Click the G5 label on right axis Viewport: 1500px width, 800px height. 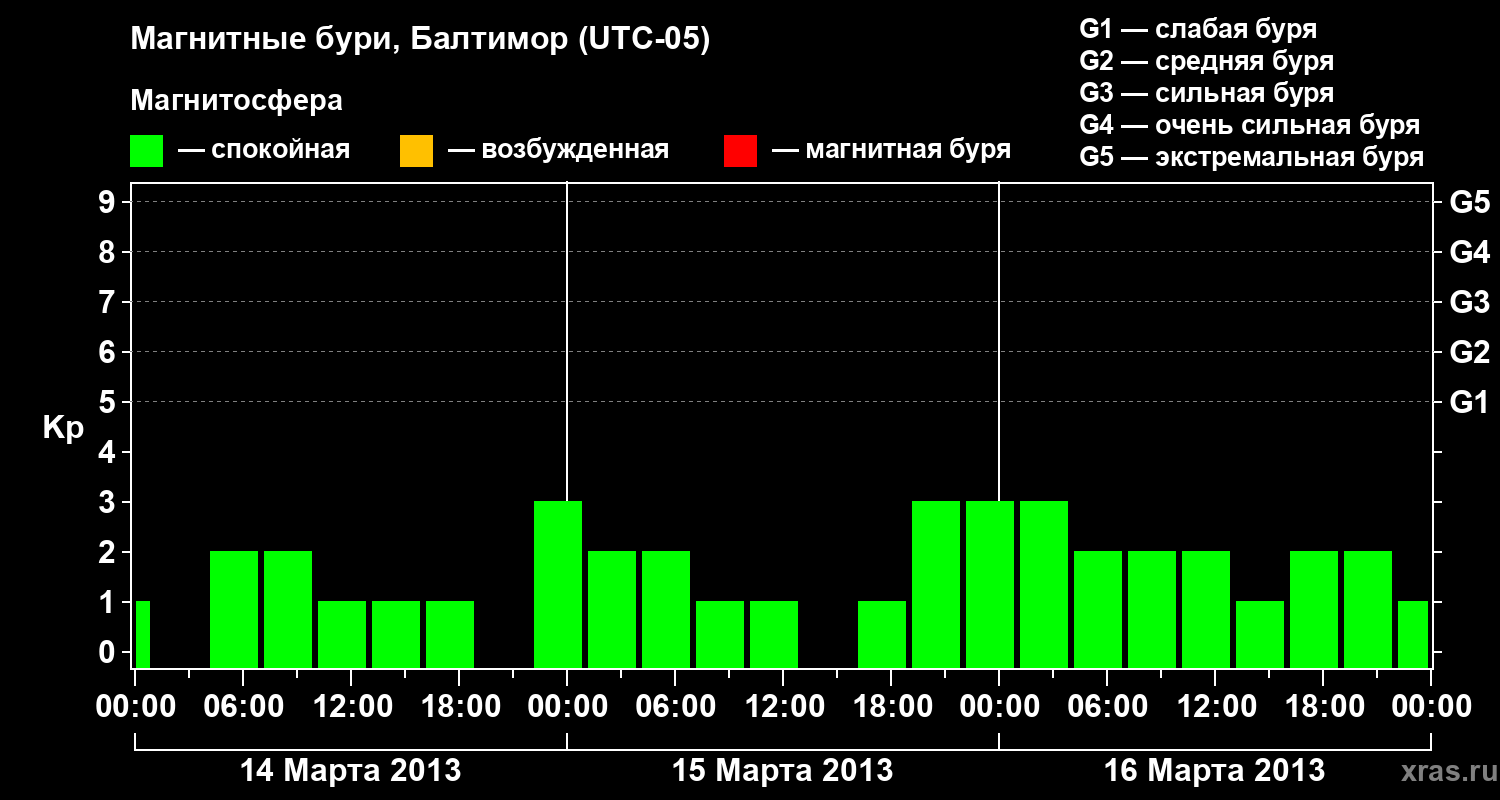point(1469,202)
